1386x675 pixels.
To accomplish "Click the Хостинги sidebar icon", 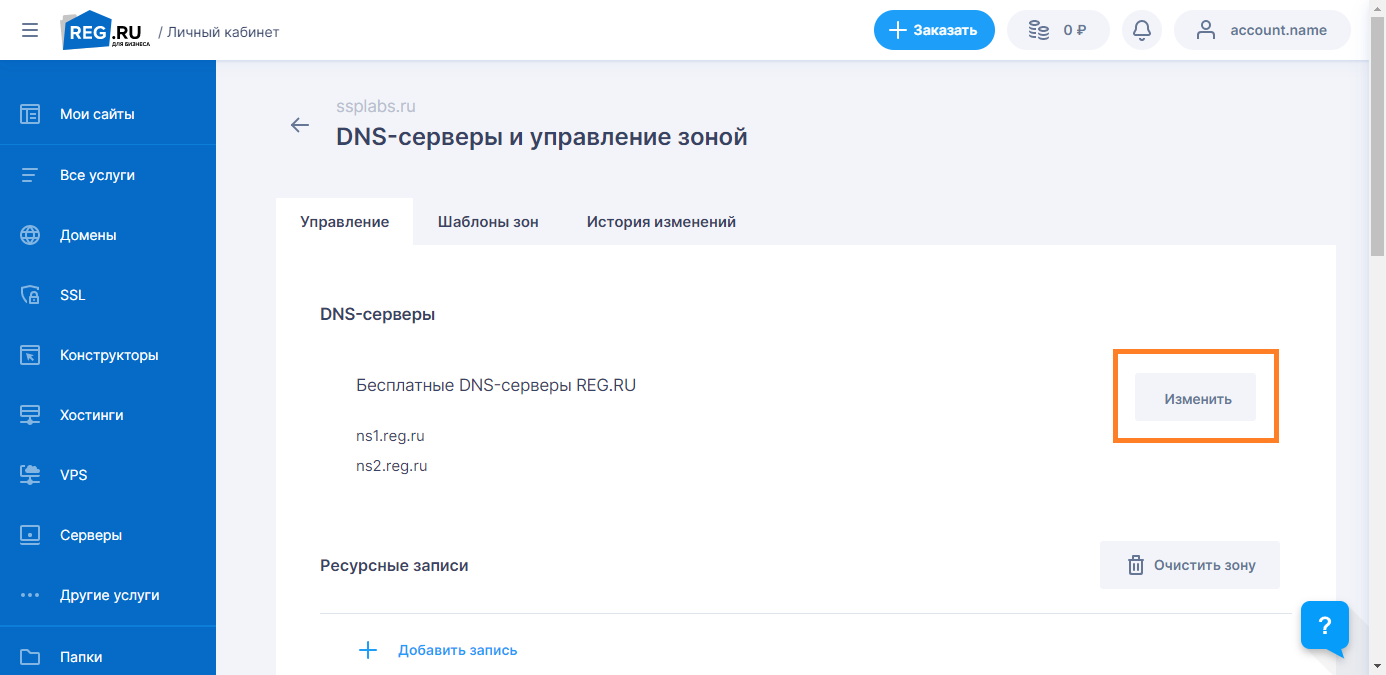I will (30, 415).
